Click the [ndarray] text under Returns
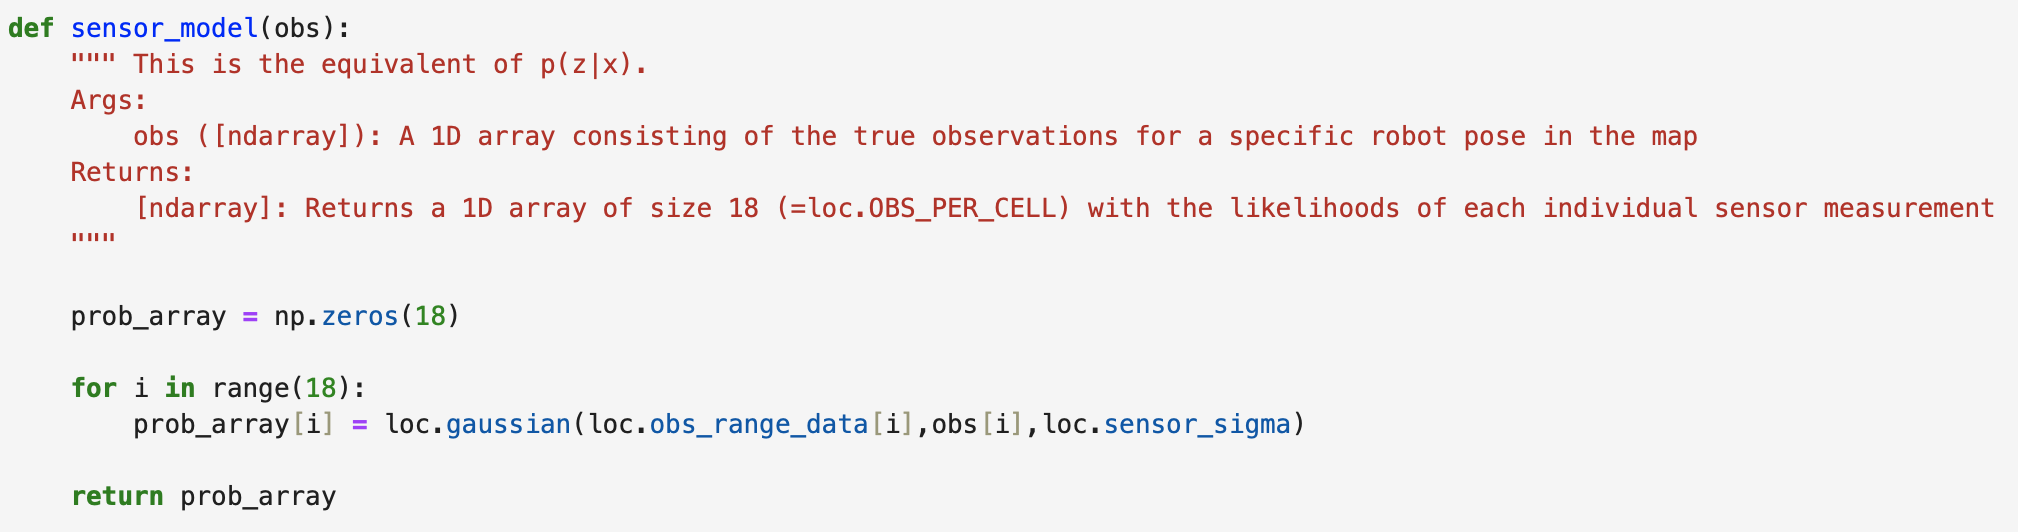This screenshot has width=2018, height=532. (x=211, y=209)
